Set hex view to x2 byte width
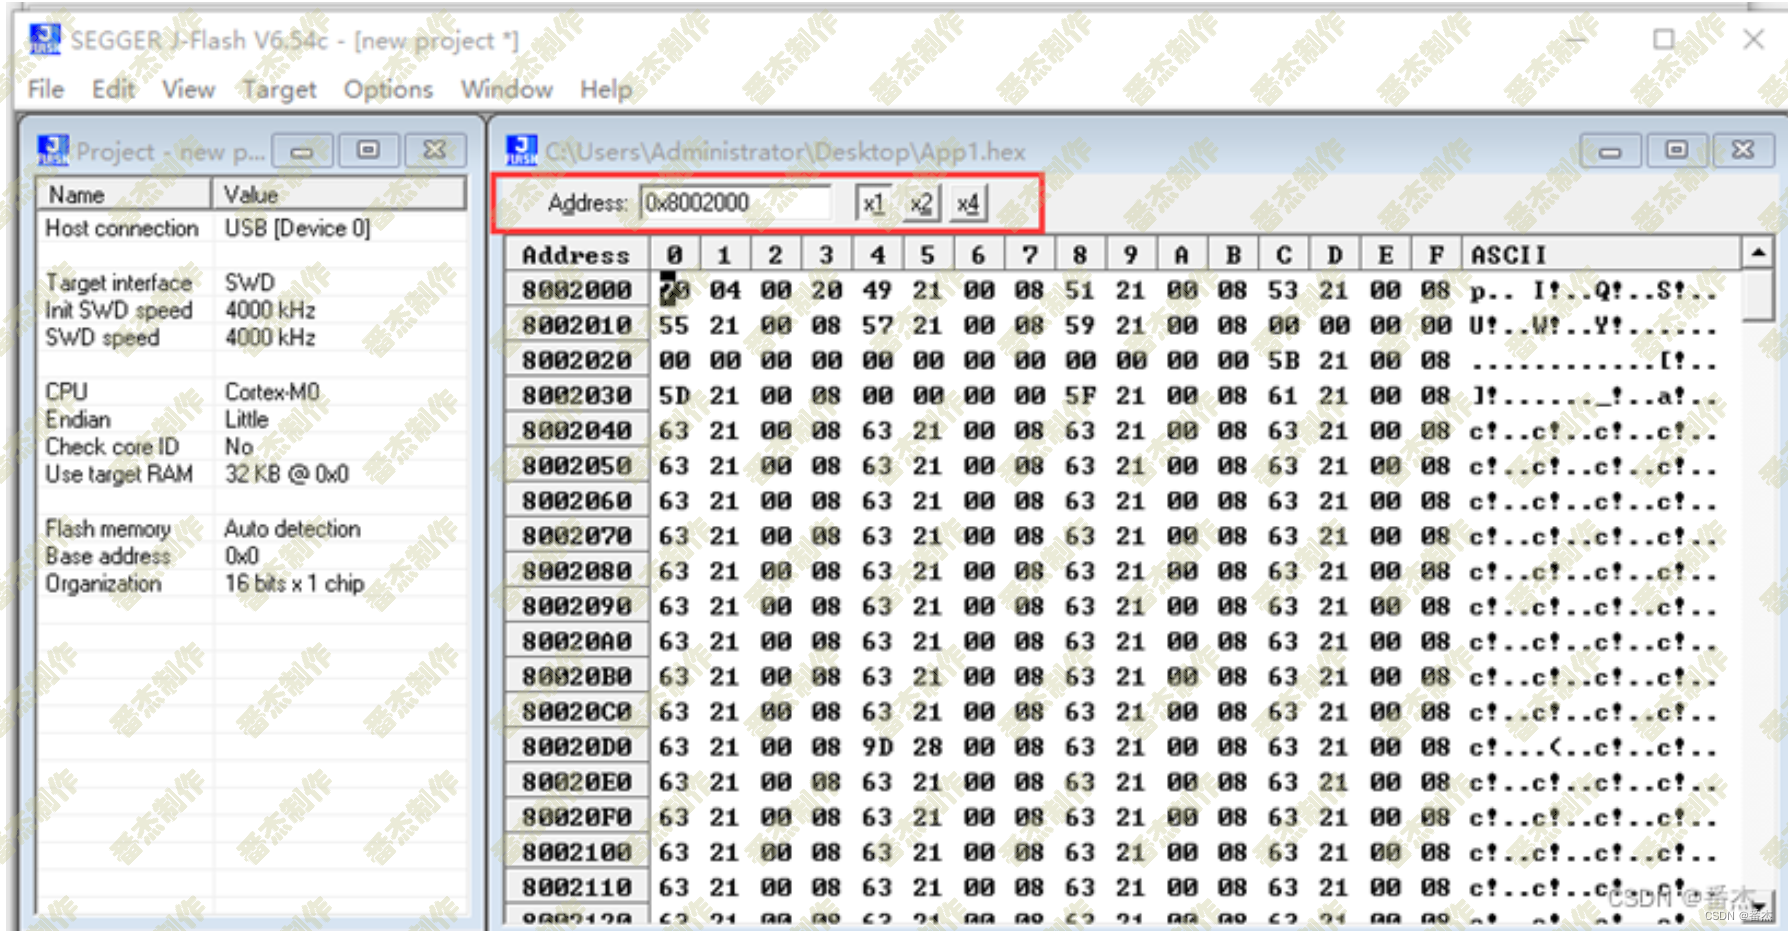 (x=920, y=203)
